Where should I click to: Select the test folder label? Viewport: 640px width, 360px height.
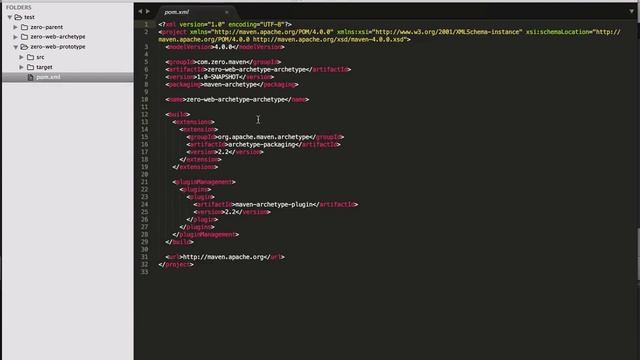(x=29, y=17)
